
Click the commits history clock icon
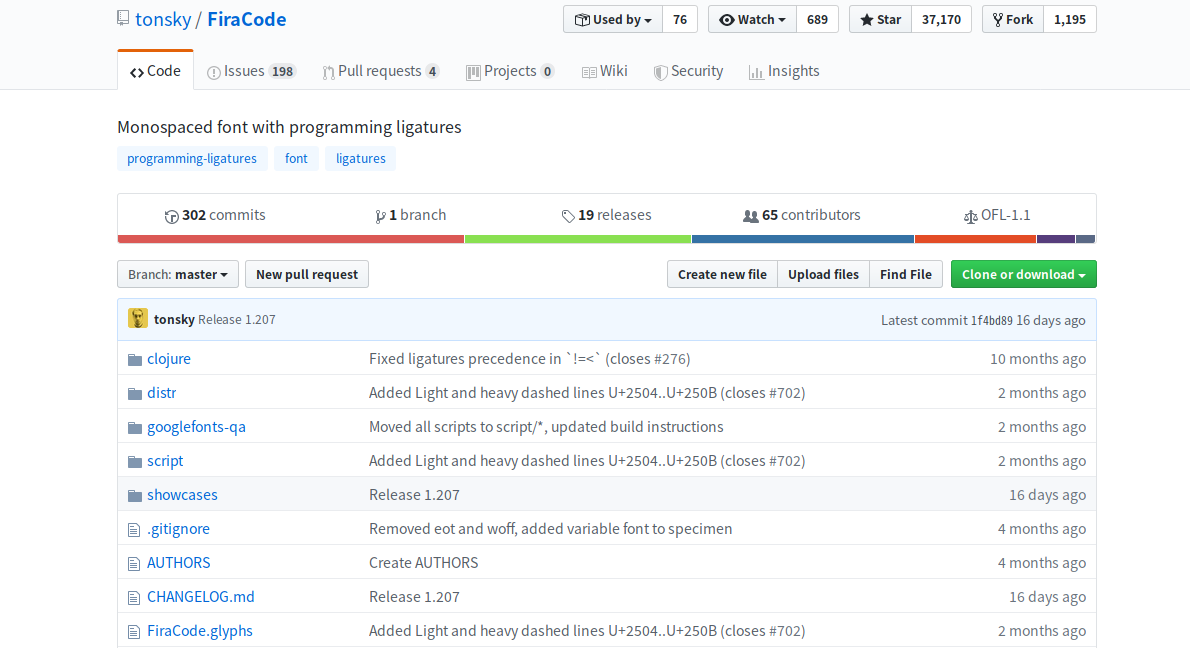[x=171, y=216]
